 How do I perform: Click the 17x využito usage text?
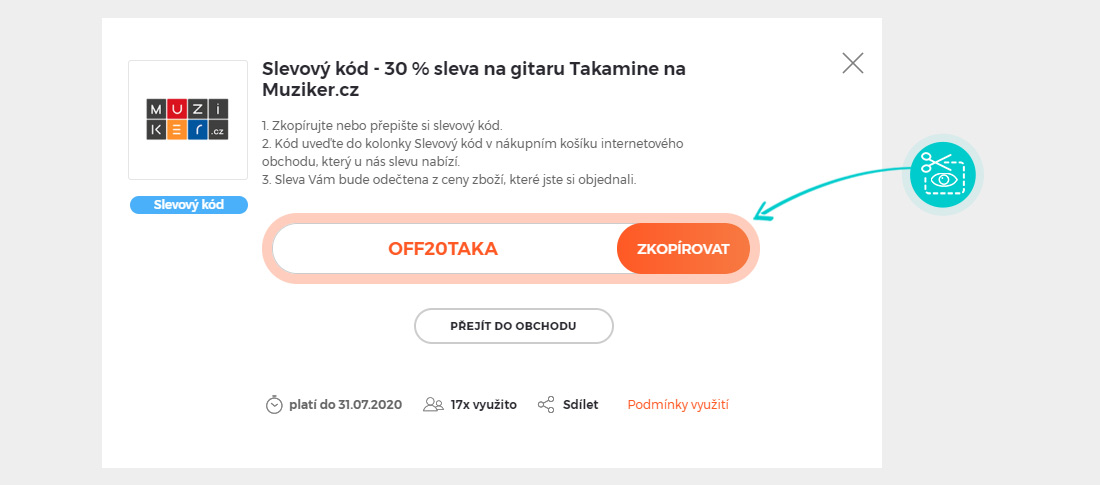point(484,405)
